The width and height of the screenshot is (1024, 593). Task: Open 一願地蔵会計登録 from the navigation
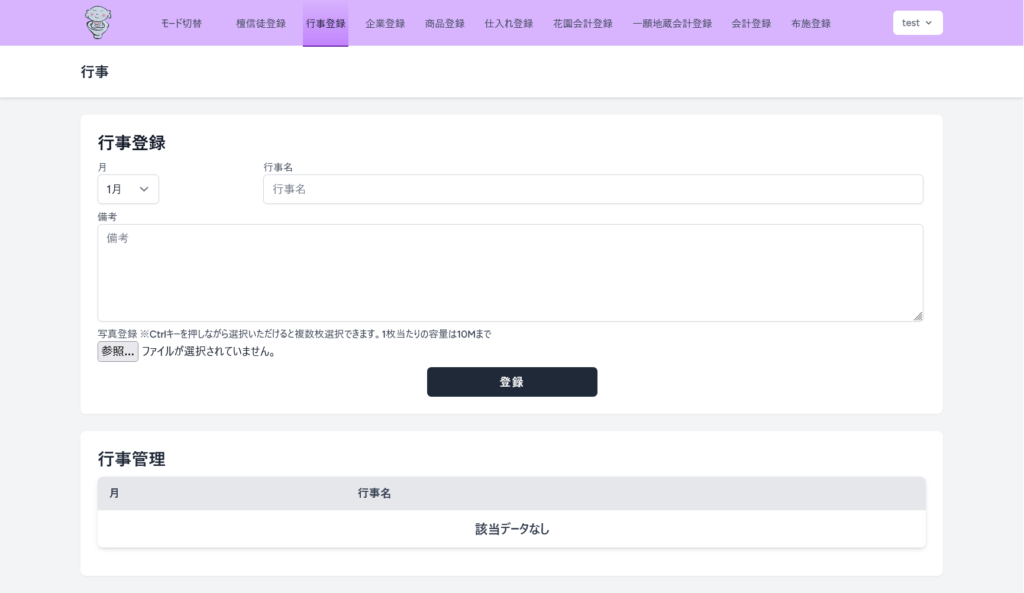[x=671, y=23]
